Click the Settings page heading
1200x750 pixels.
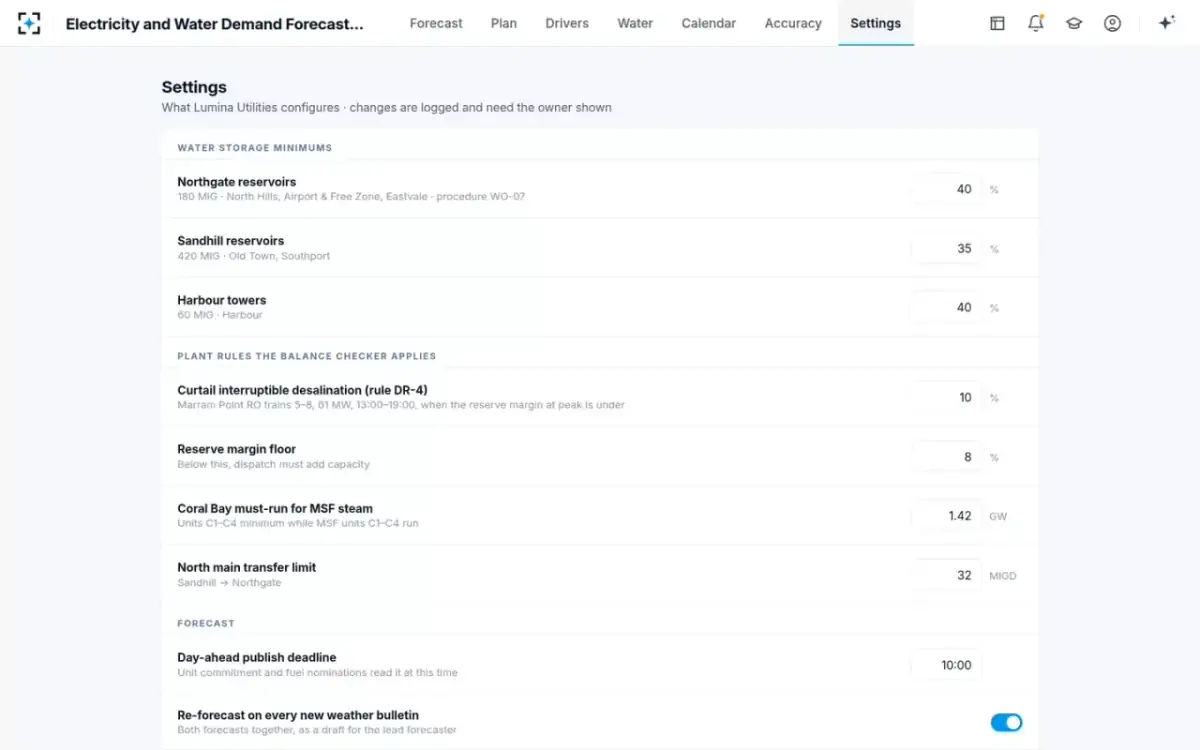[x=194, y=87]
